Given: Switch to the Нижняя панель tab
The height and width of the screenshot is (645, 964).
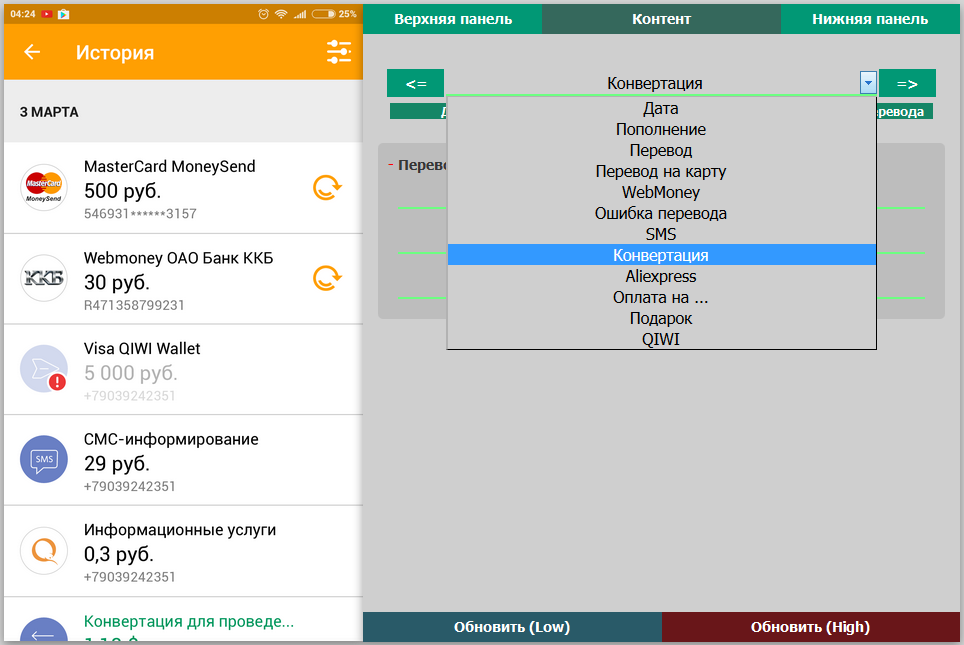Looking at the screenshot, I should tap(869, 19).
